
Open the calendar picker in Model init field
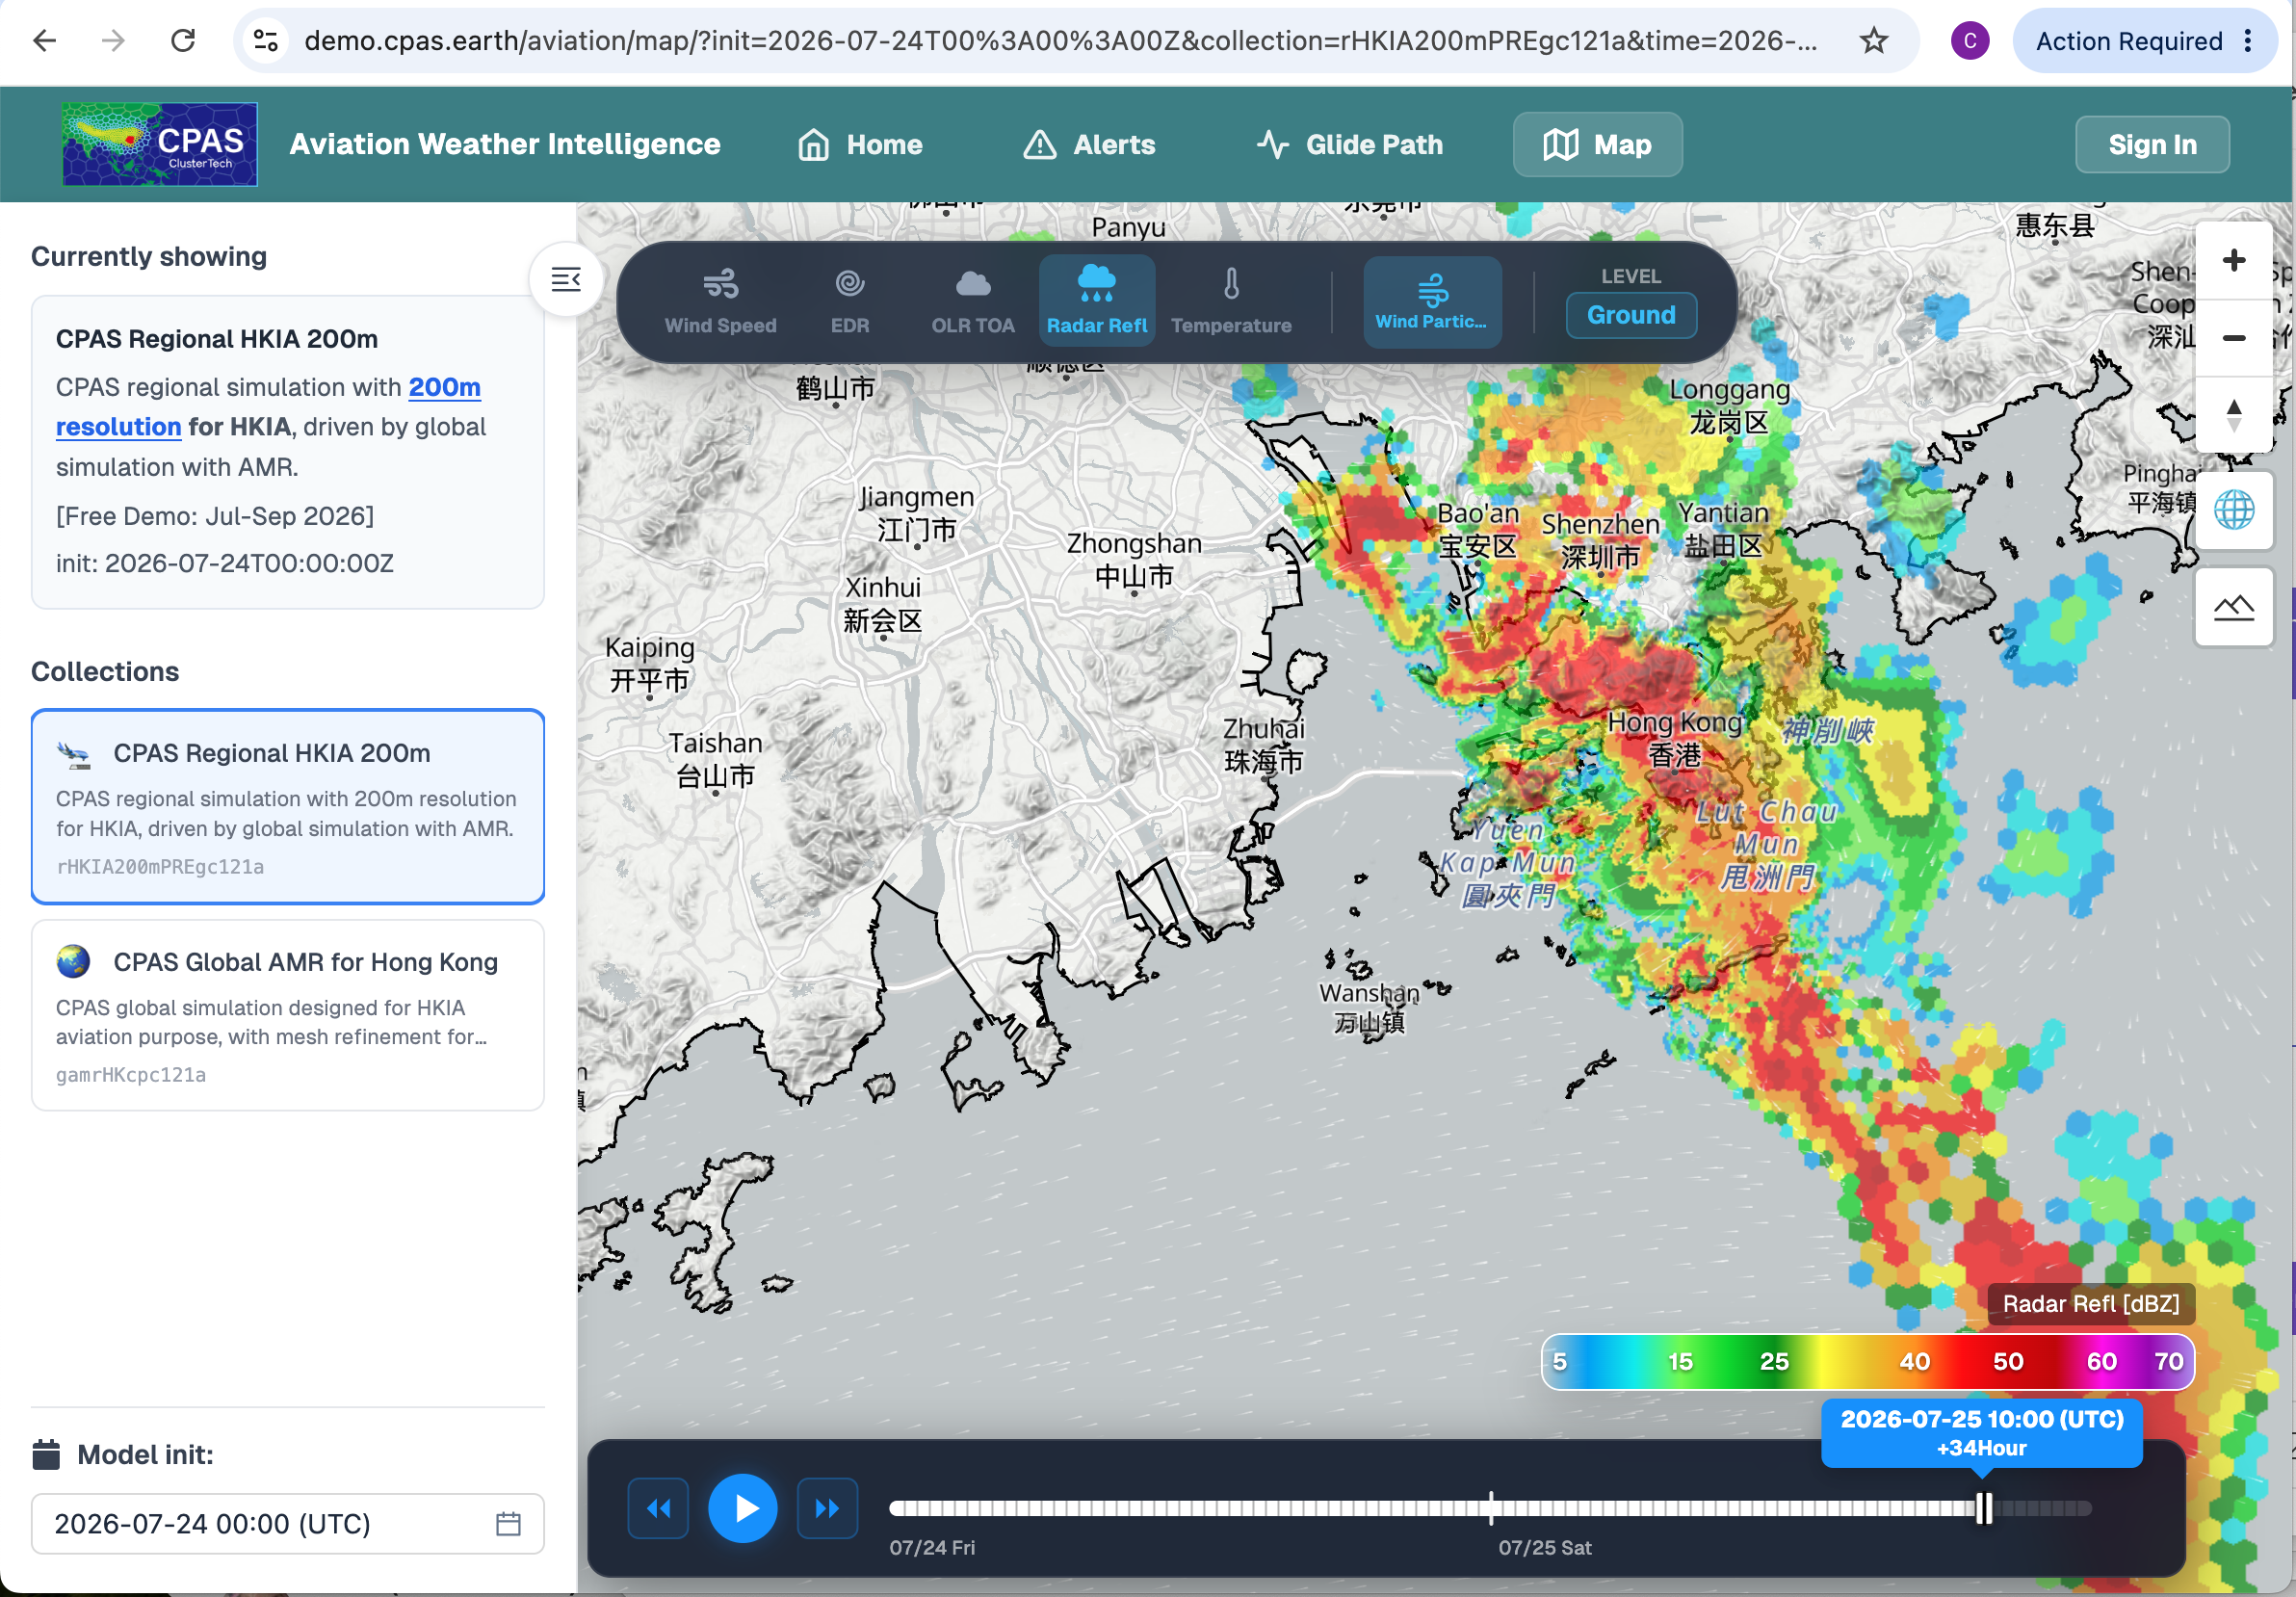[x=508, y=1523]
